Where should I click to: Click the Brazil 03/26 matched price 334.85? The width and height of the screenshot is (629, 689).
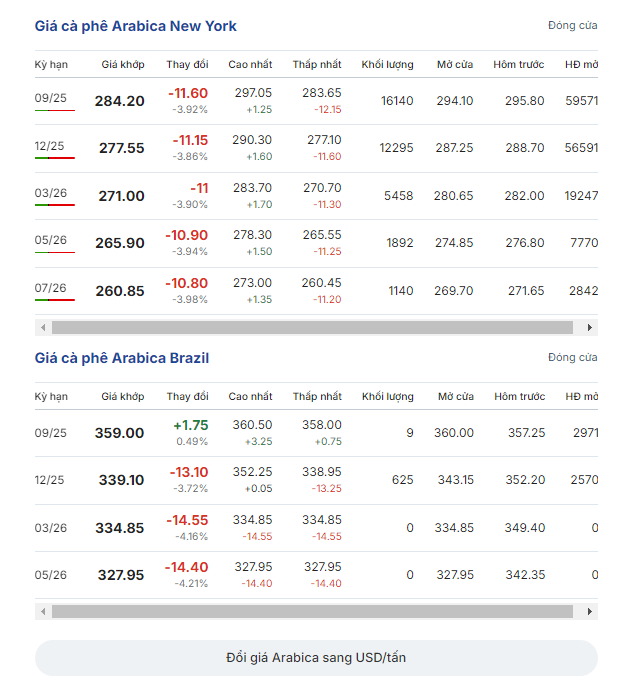click(x=120, y=528)
